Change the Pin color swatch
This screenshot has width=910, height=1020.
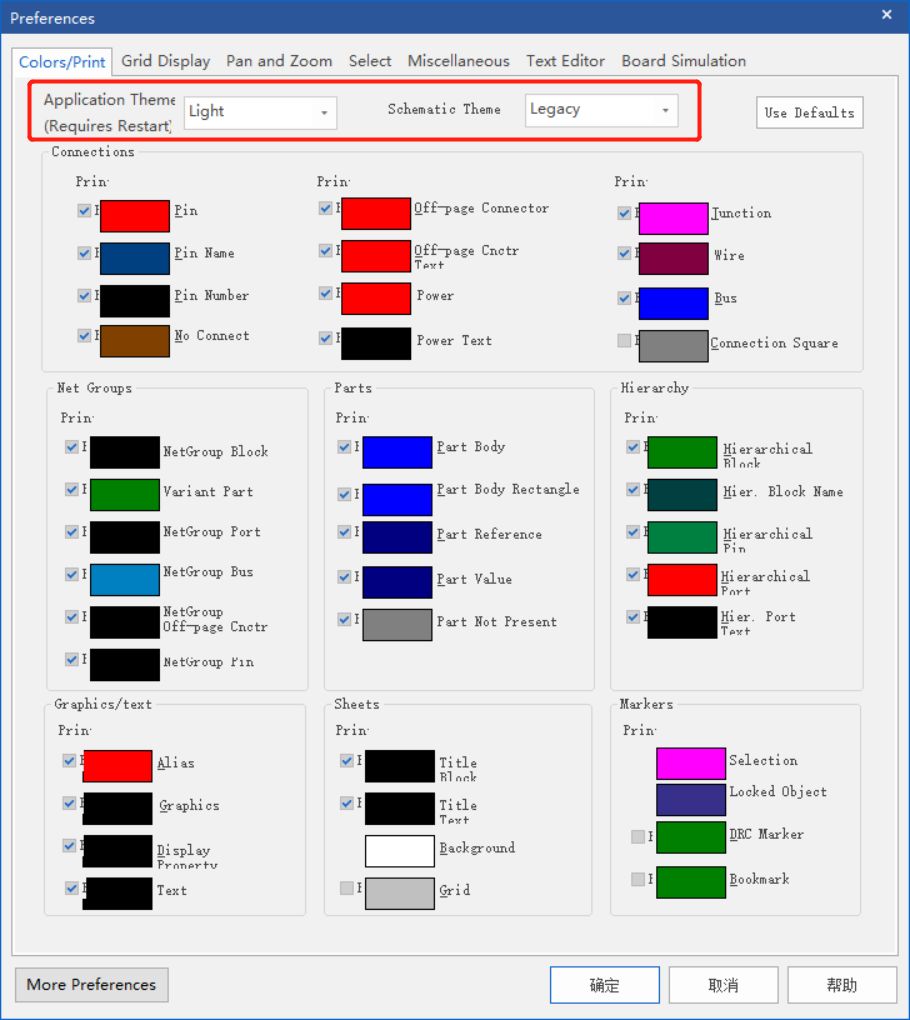coord(135,216)
